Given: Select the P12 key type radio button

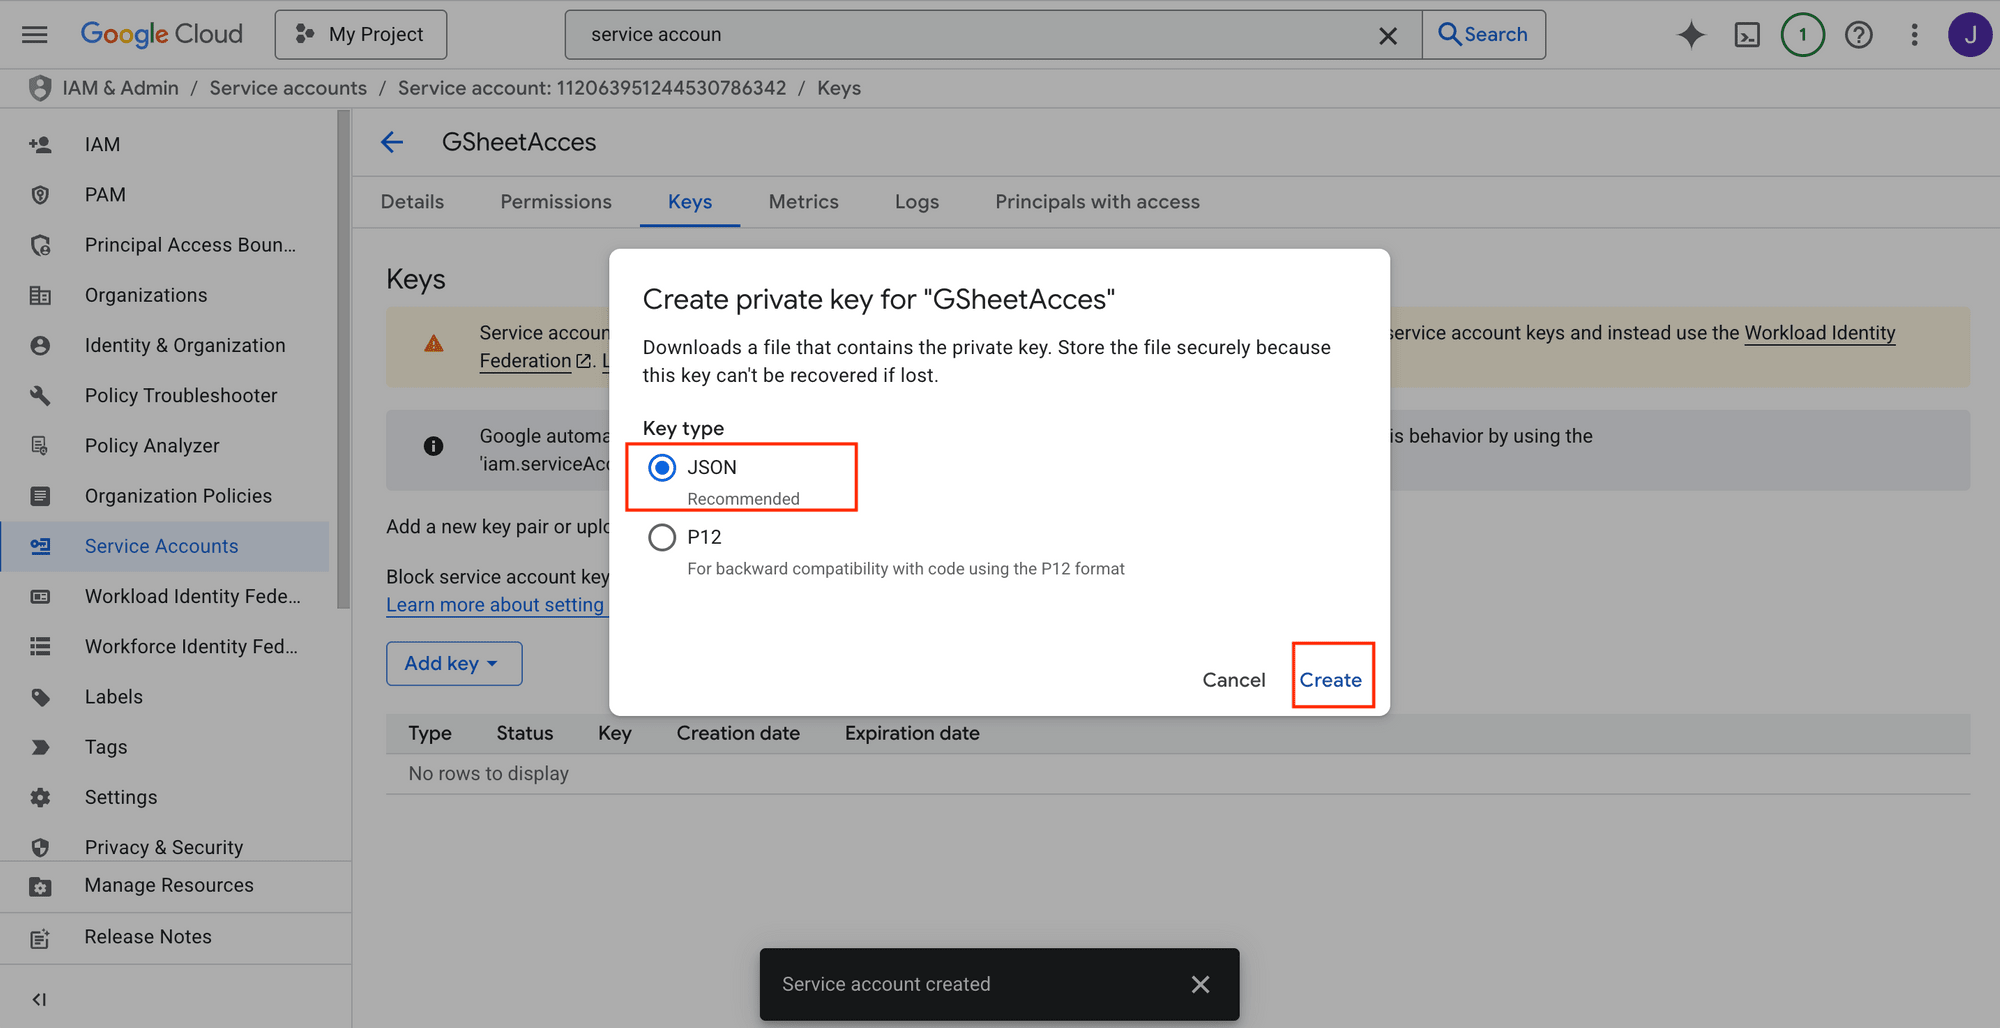Looking at the screenshot, I should (662, 538).
